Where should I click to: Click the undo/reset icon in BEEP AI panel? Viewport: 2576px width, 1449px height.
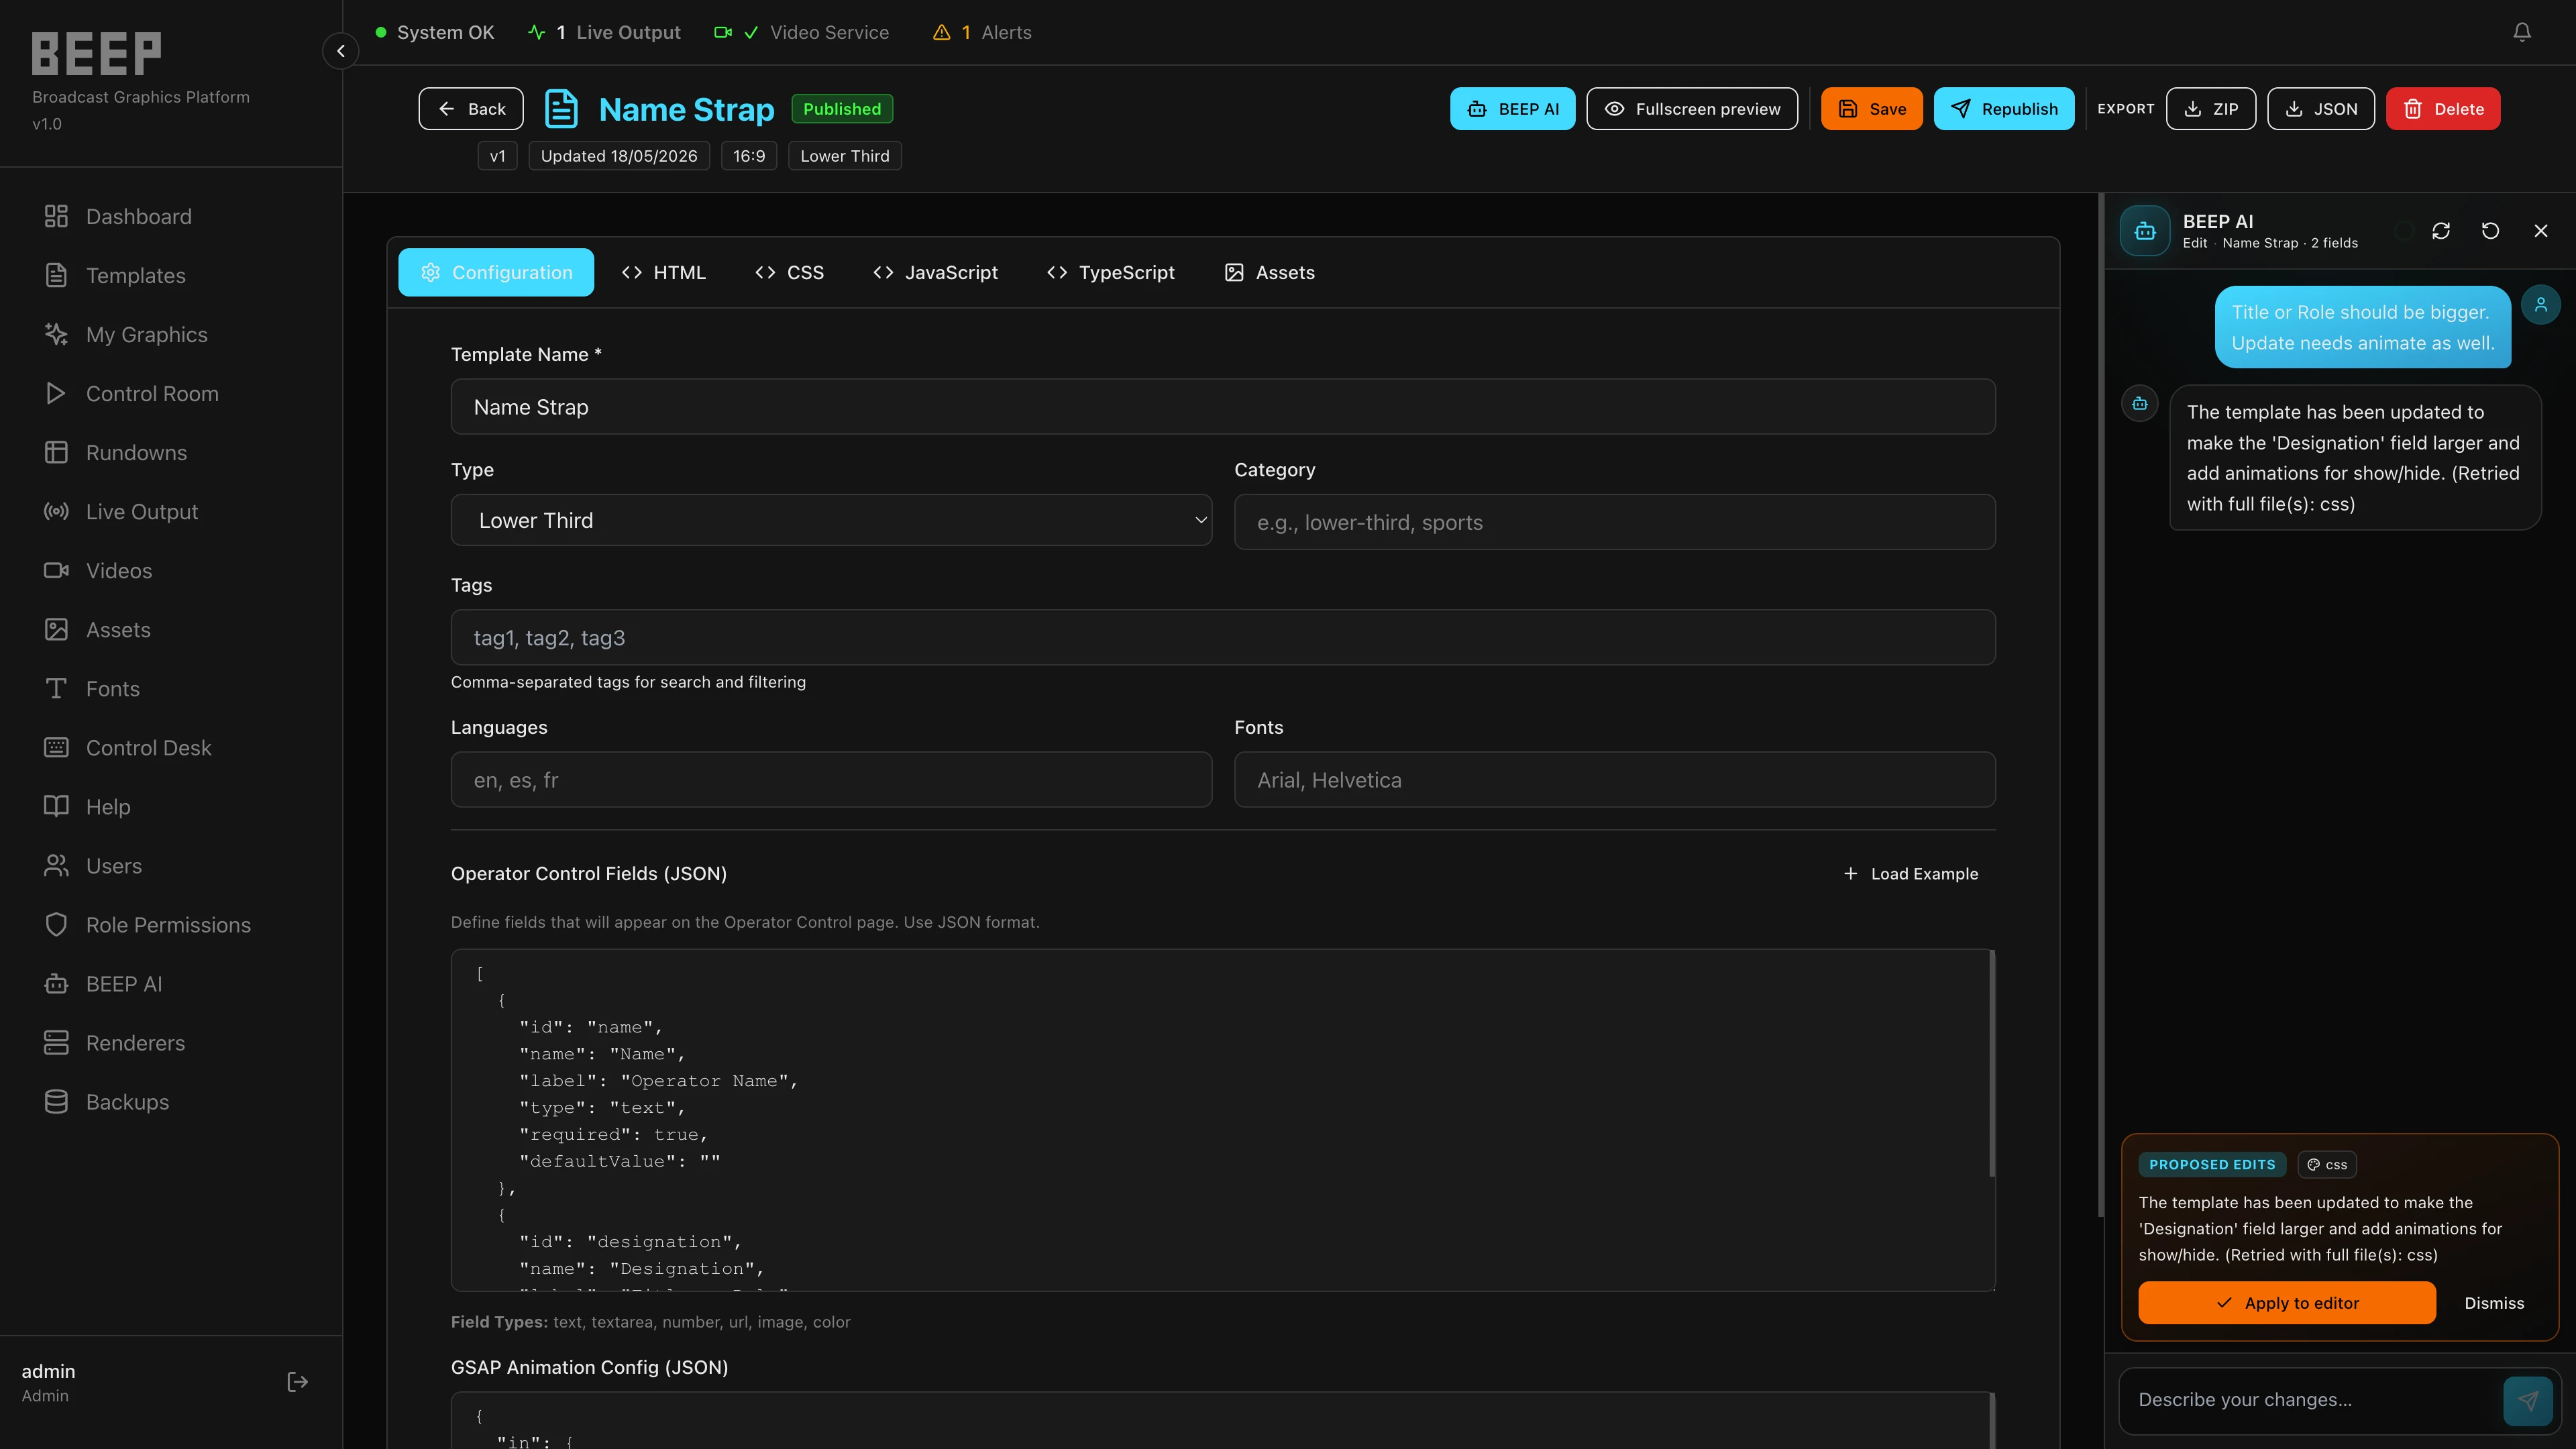coord(2491,231)
